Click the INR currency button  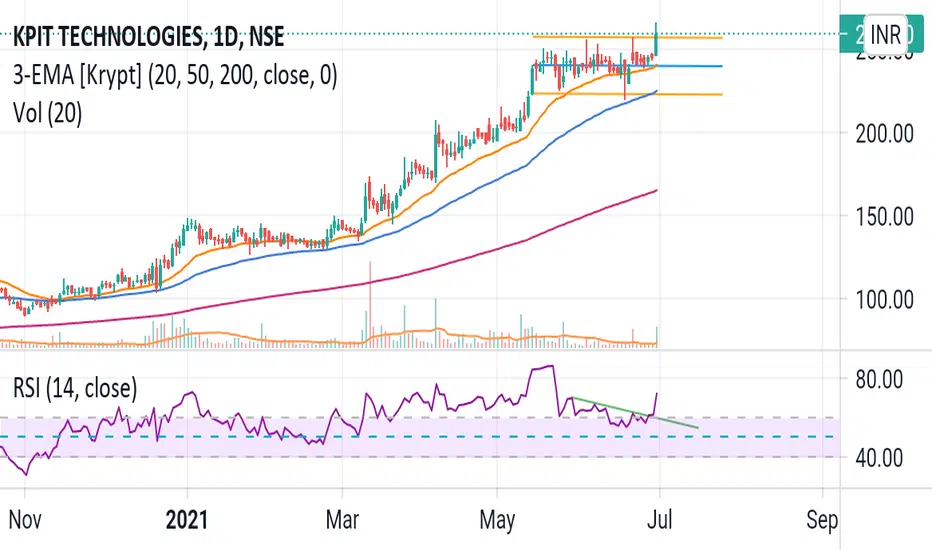click(x=885, y=34)
